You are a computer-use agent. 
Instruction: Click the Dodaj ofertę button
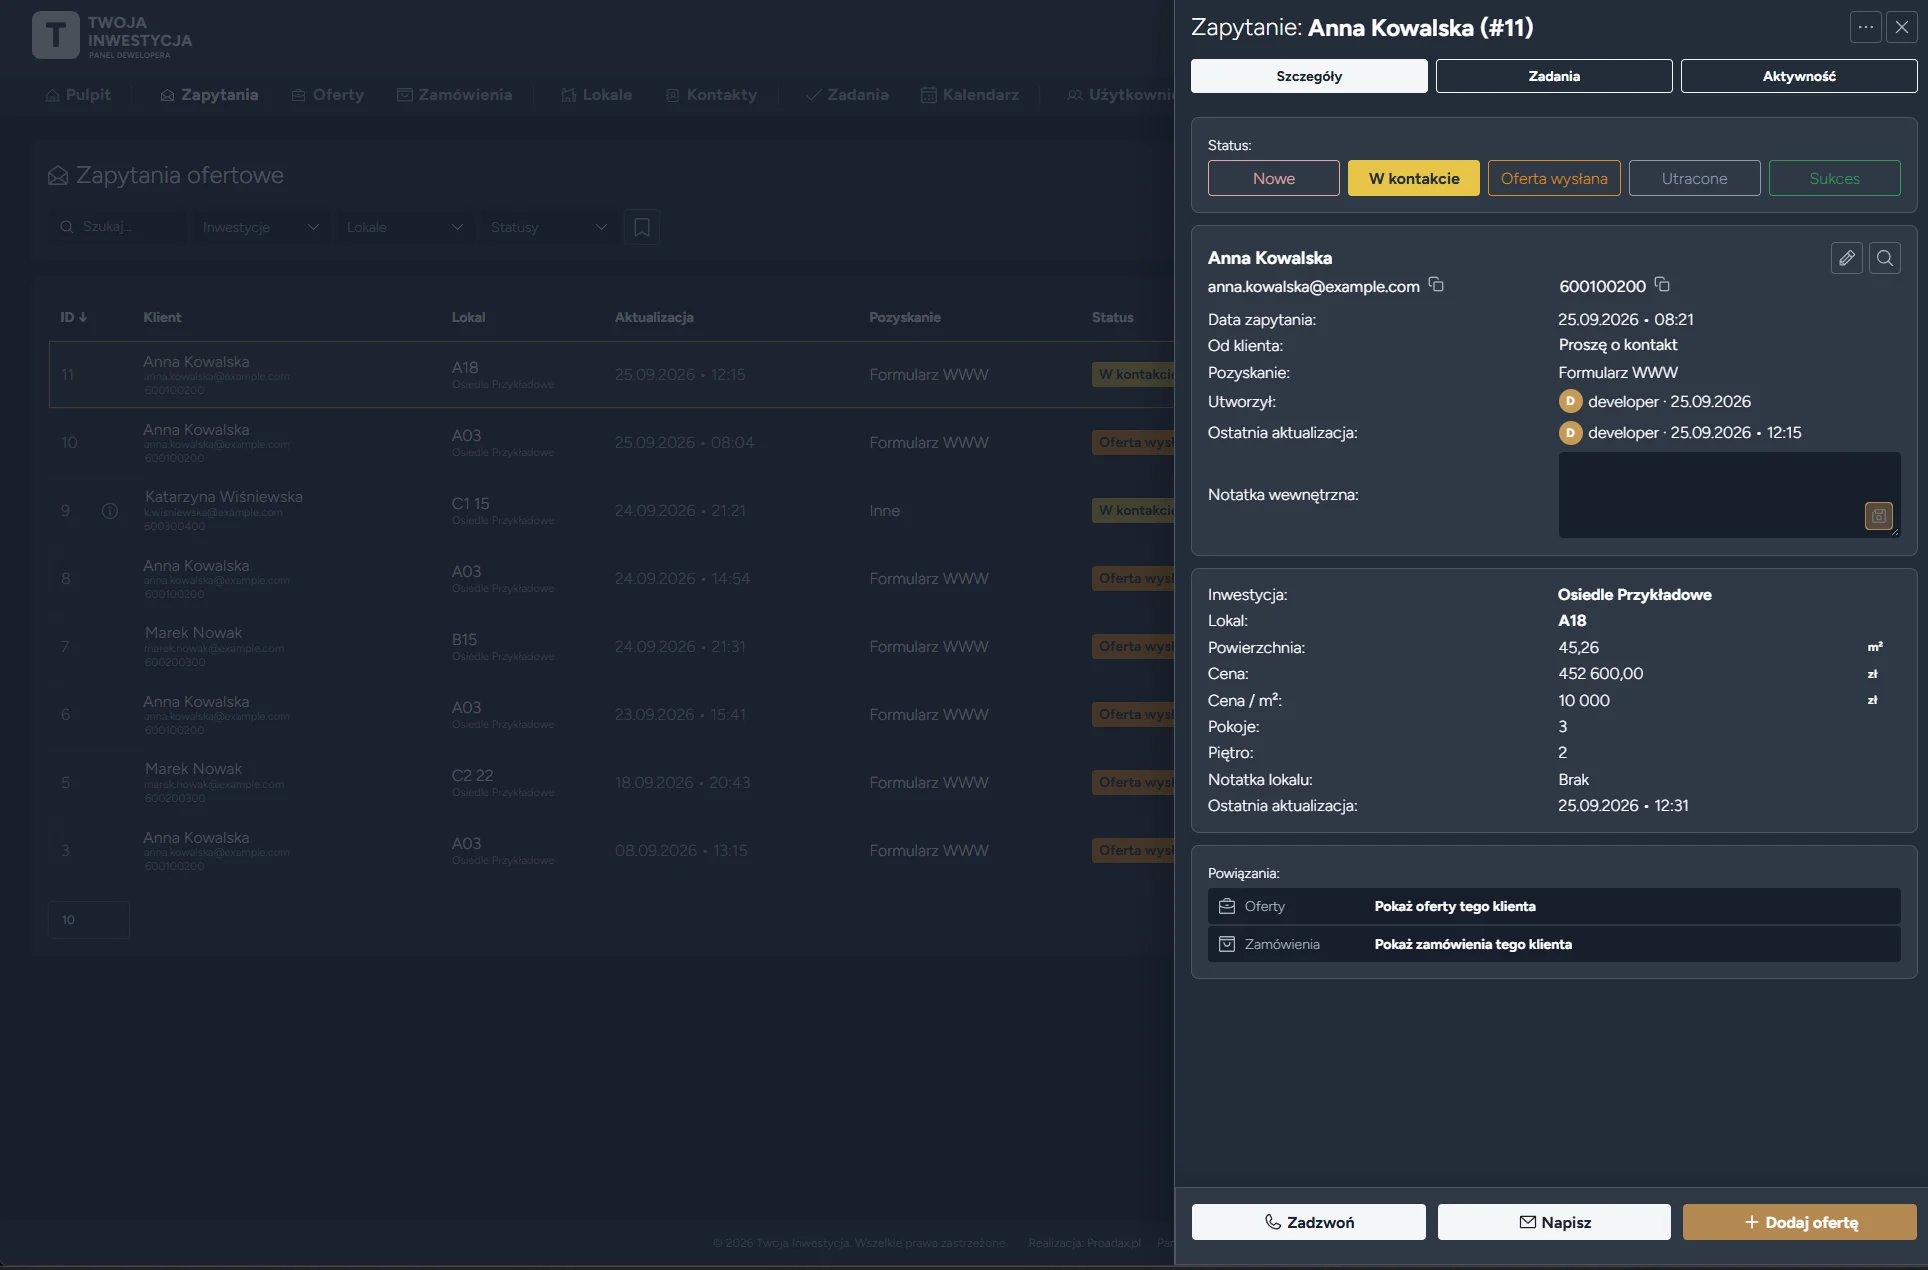pos(1800,1222)
